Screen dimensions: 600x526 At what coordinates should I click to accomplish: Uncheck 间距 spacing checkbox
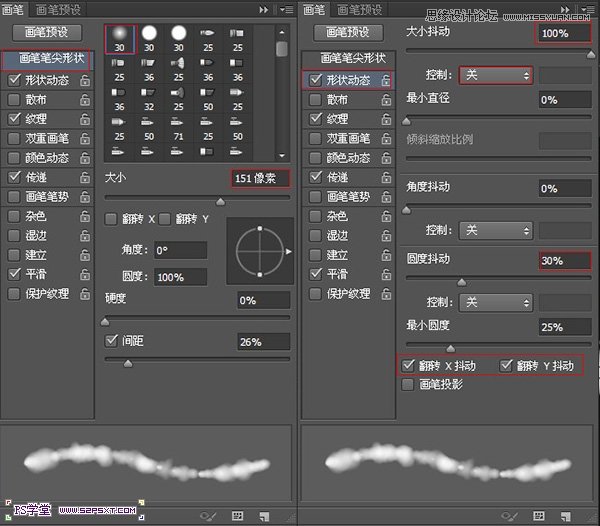tap(111, 340)
